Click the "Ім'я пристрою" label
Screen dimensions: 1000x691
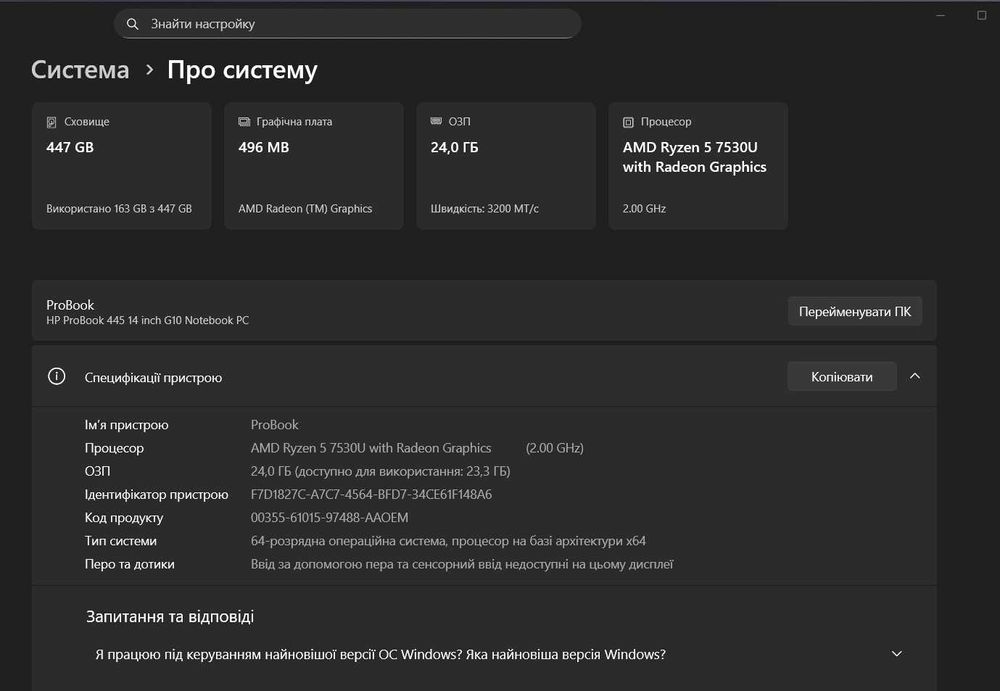[126, 425]
